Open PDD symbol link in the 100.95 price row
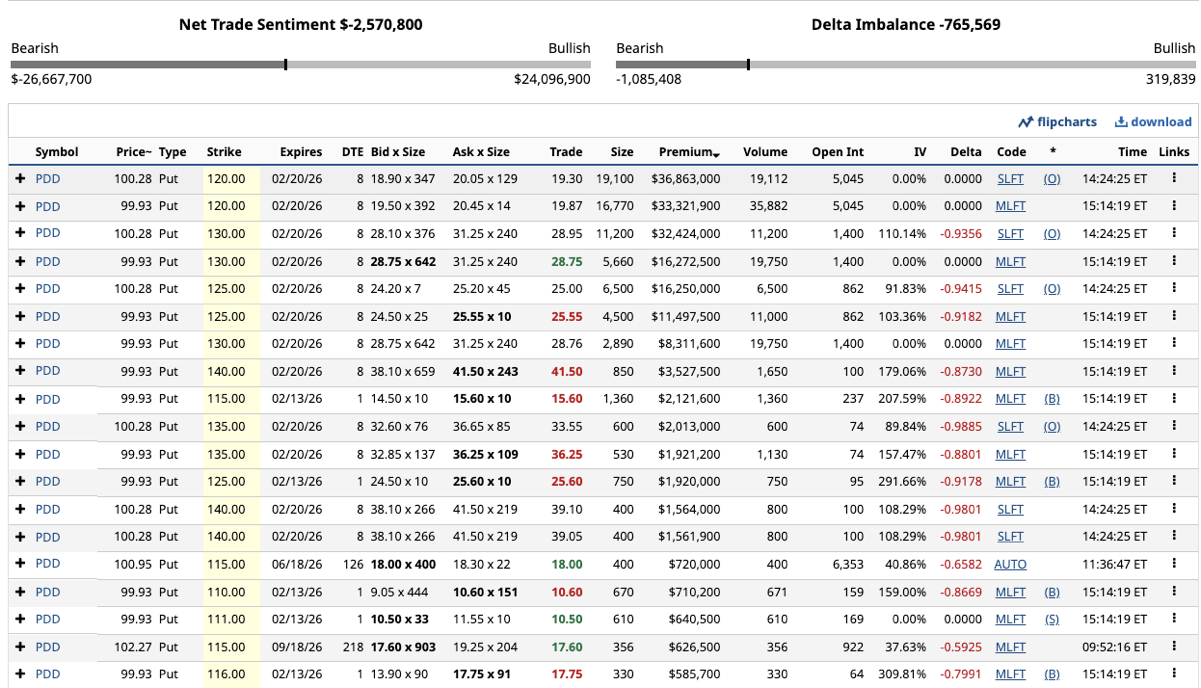The image size is (1201, 688). 48,564
